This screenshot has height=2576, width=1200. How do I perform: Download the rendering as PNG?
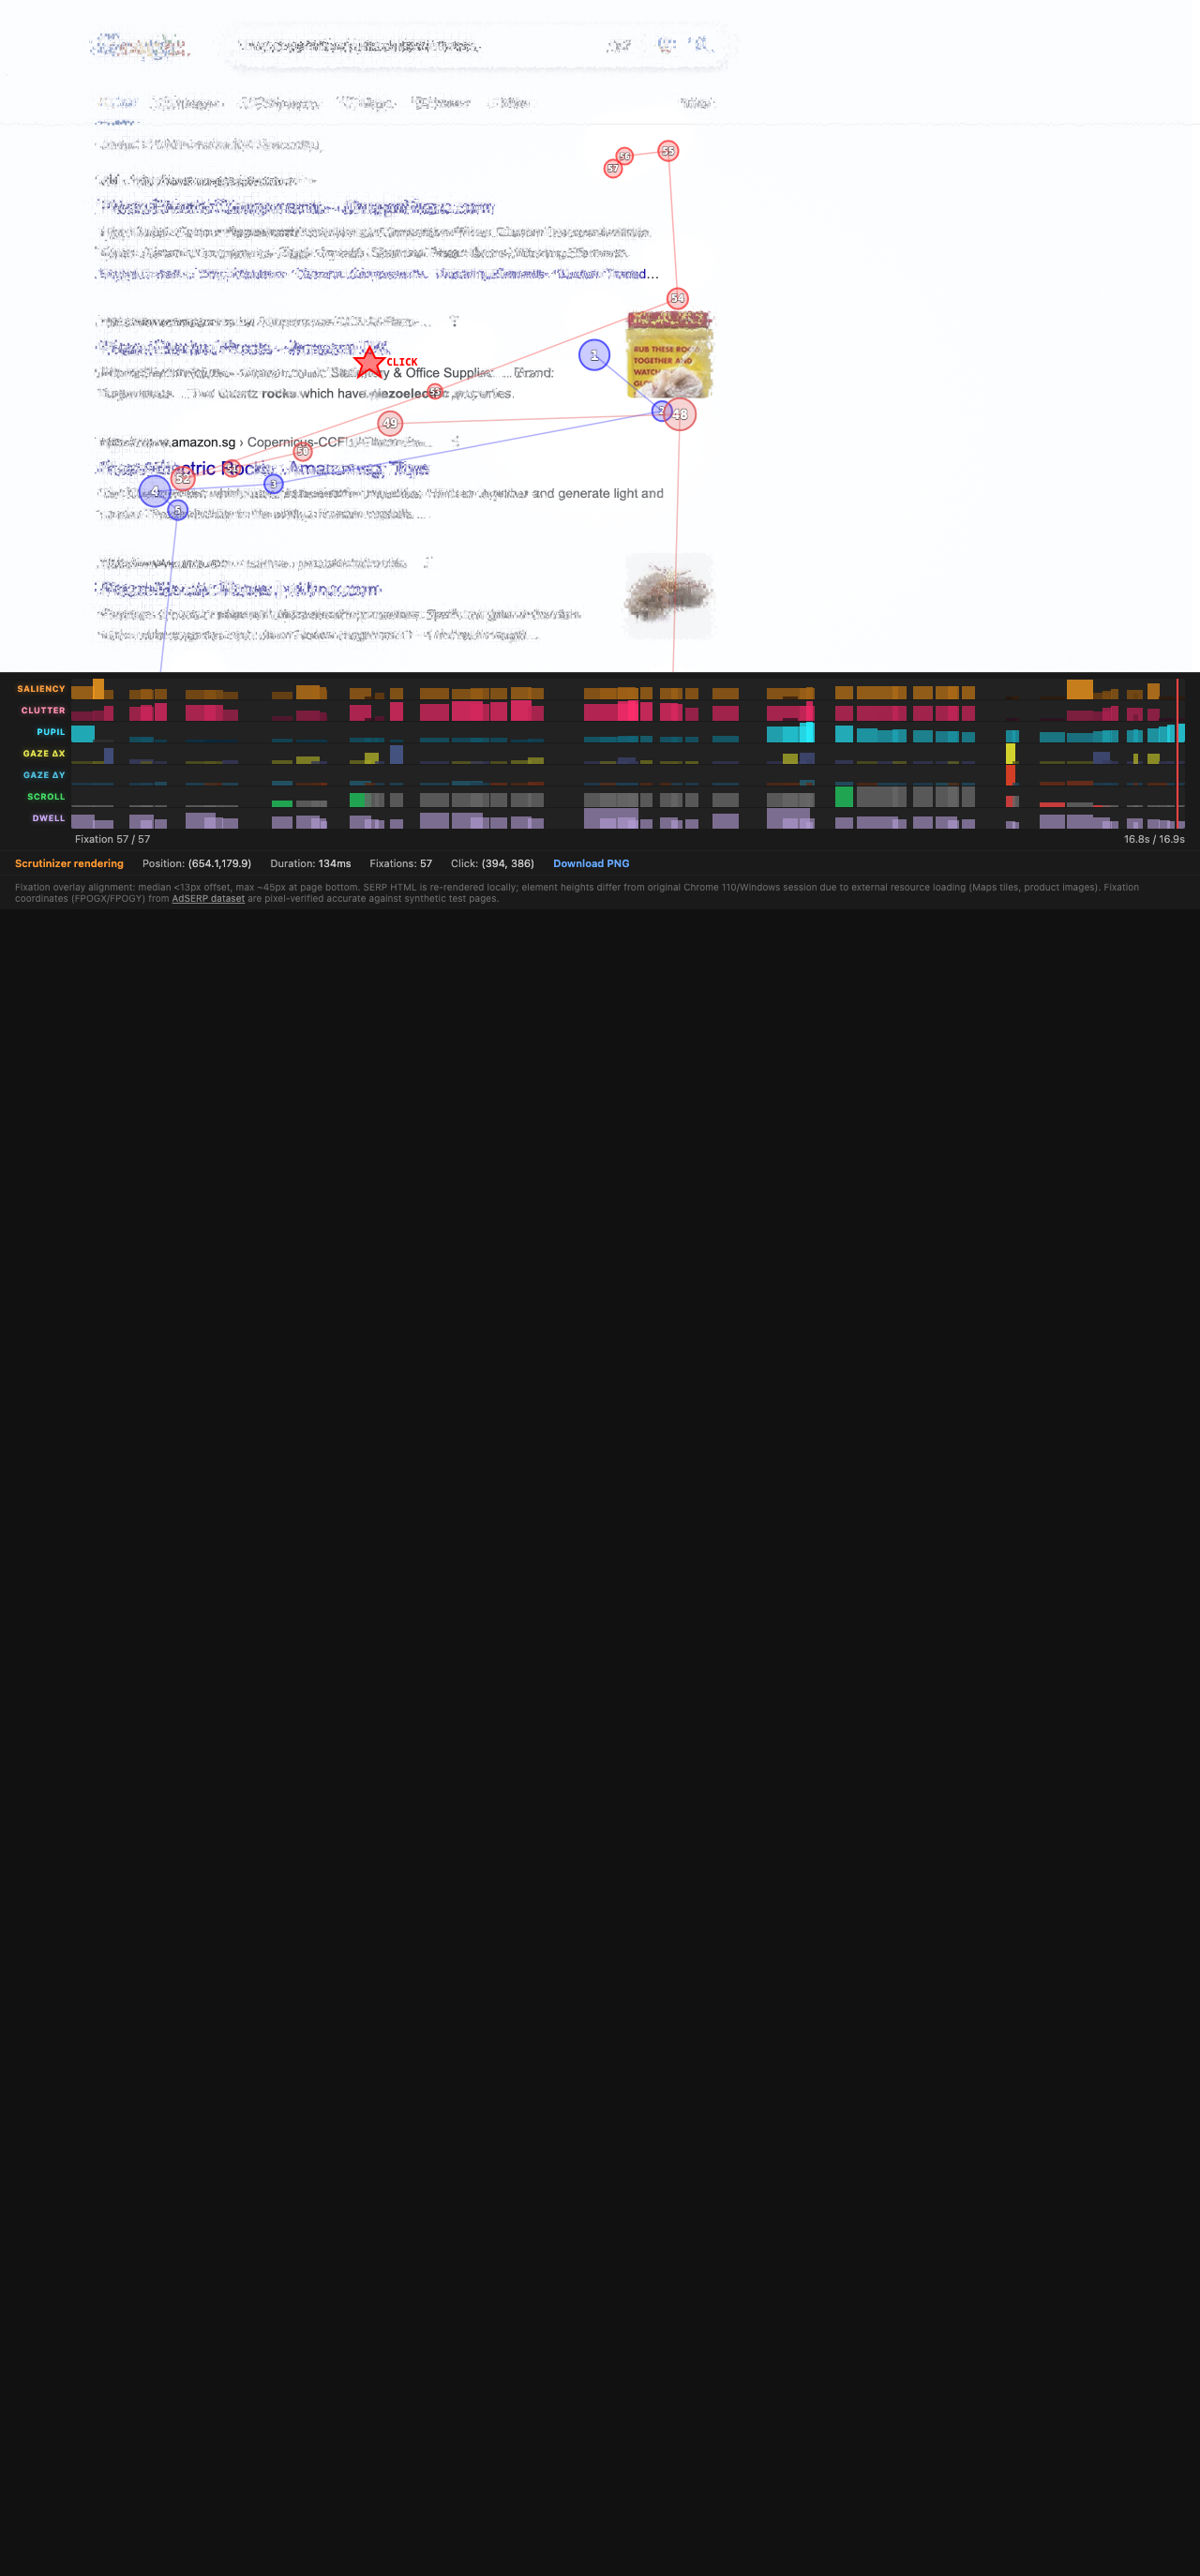(591, 863)
